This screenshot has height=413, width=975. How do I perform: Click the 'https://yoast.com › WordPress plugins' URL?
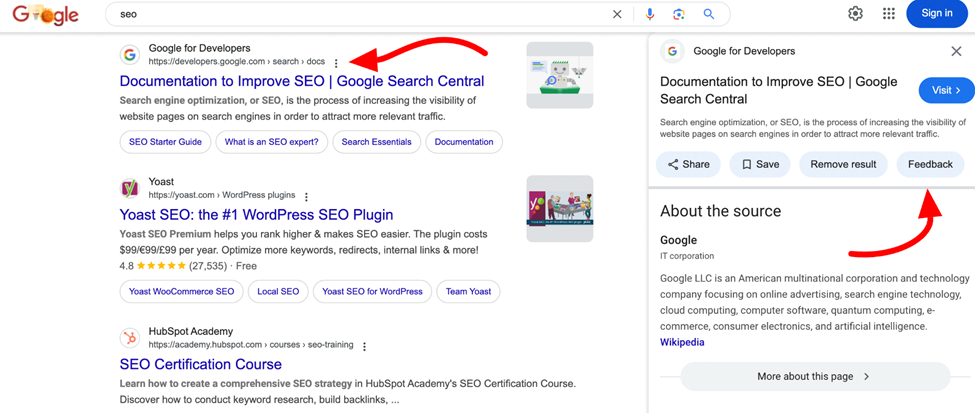pos(222,195)
